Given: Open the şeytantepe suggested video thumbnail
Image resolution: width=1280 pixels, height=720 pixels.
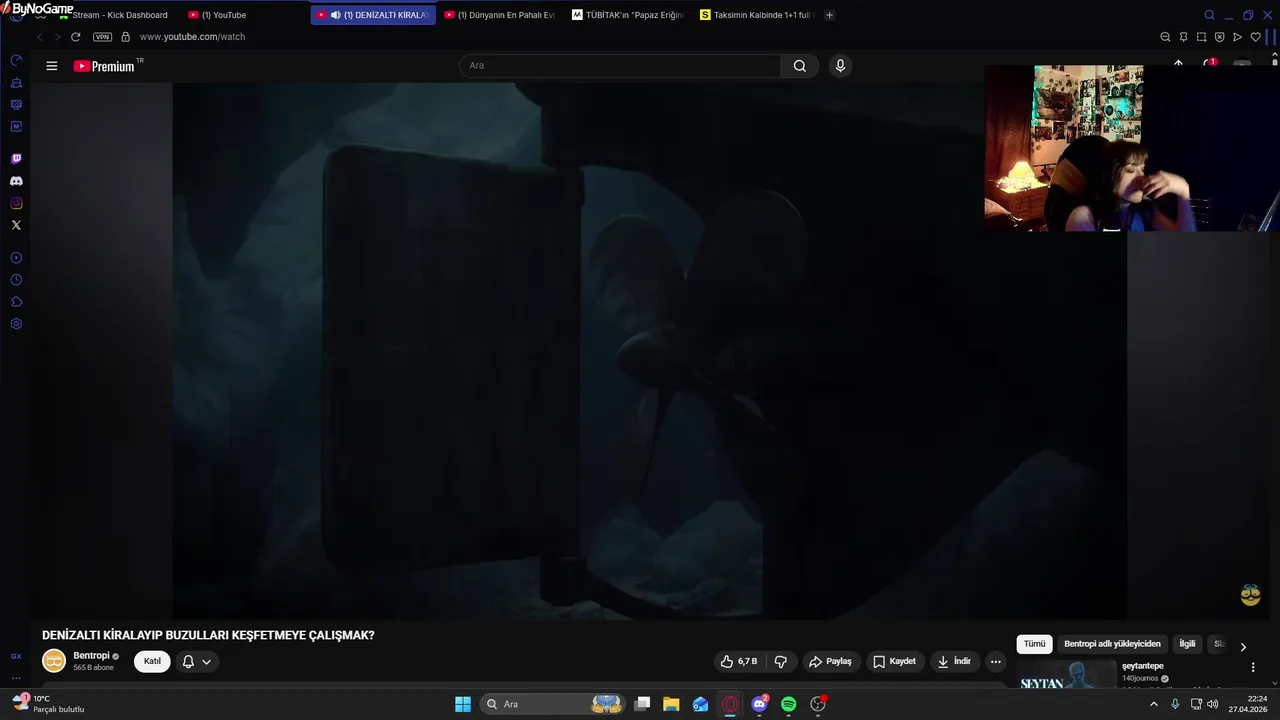Looking at the screenshot, I should pos(1067,675).
